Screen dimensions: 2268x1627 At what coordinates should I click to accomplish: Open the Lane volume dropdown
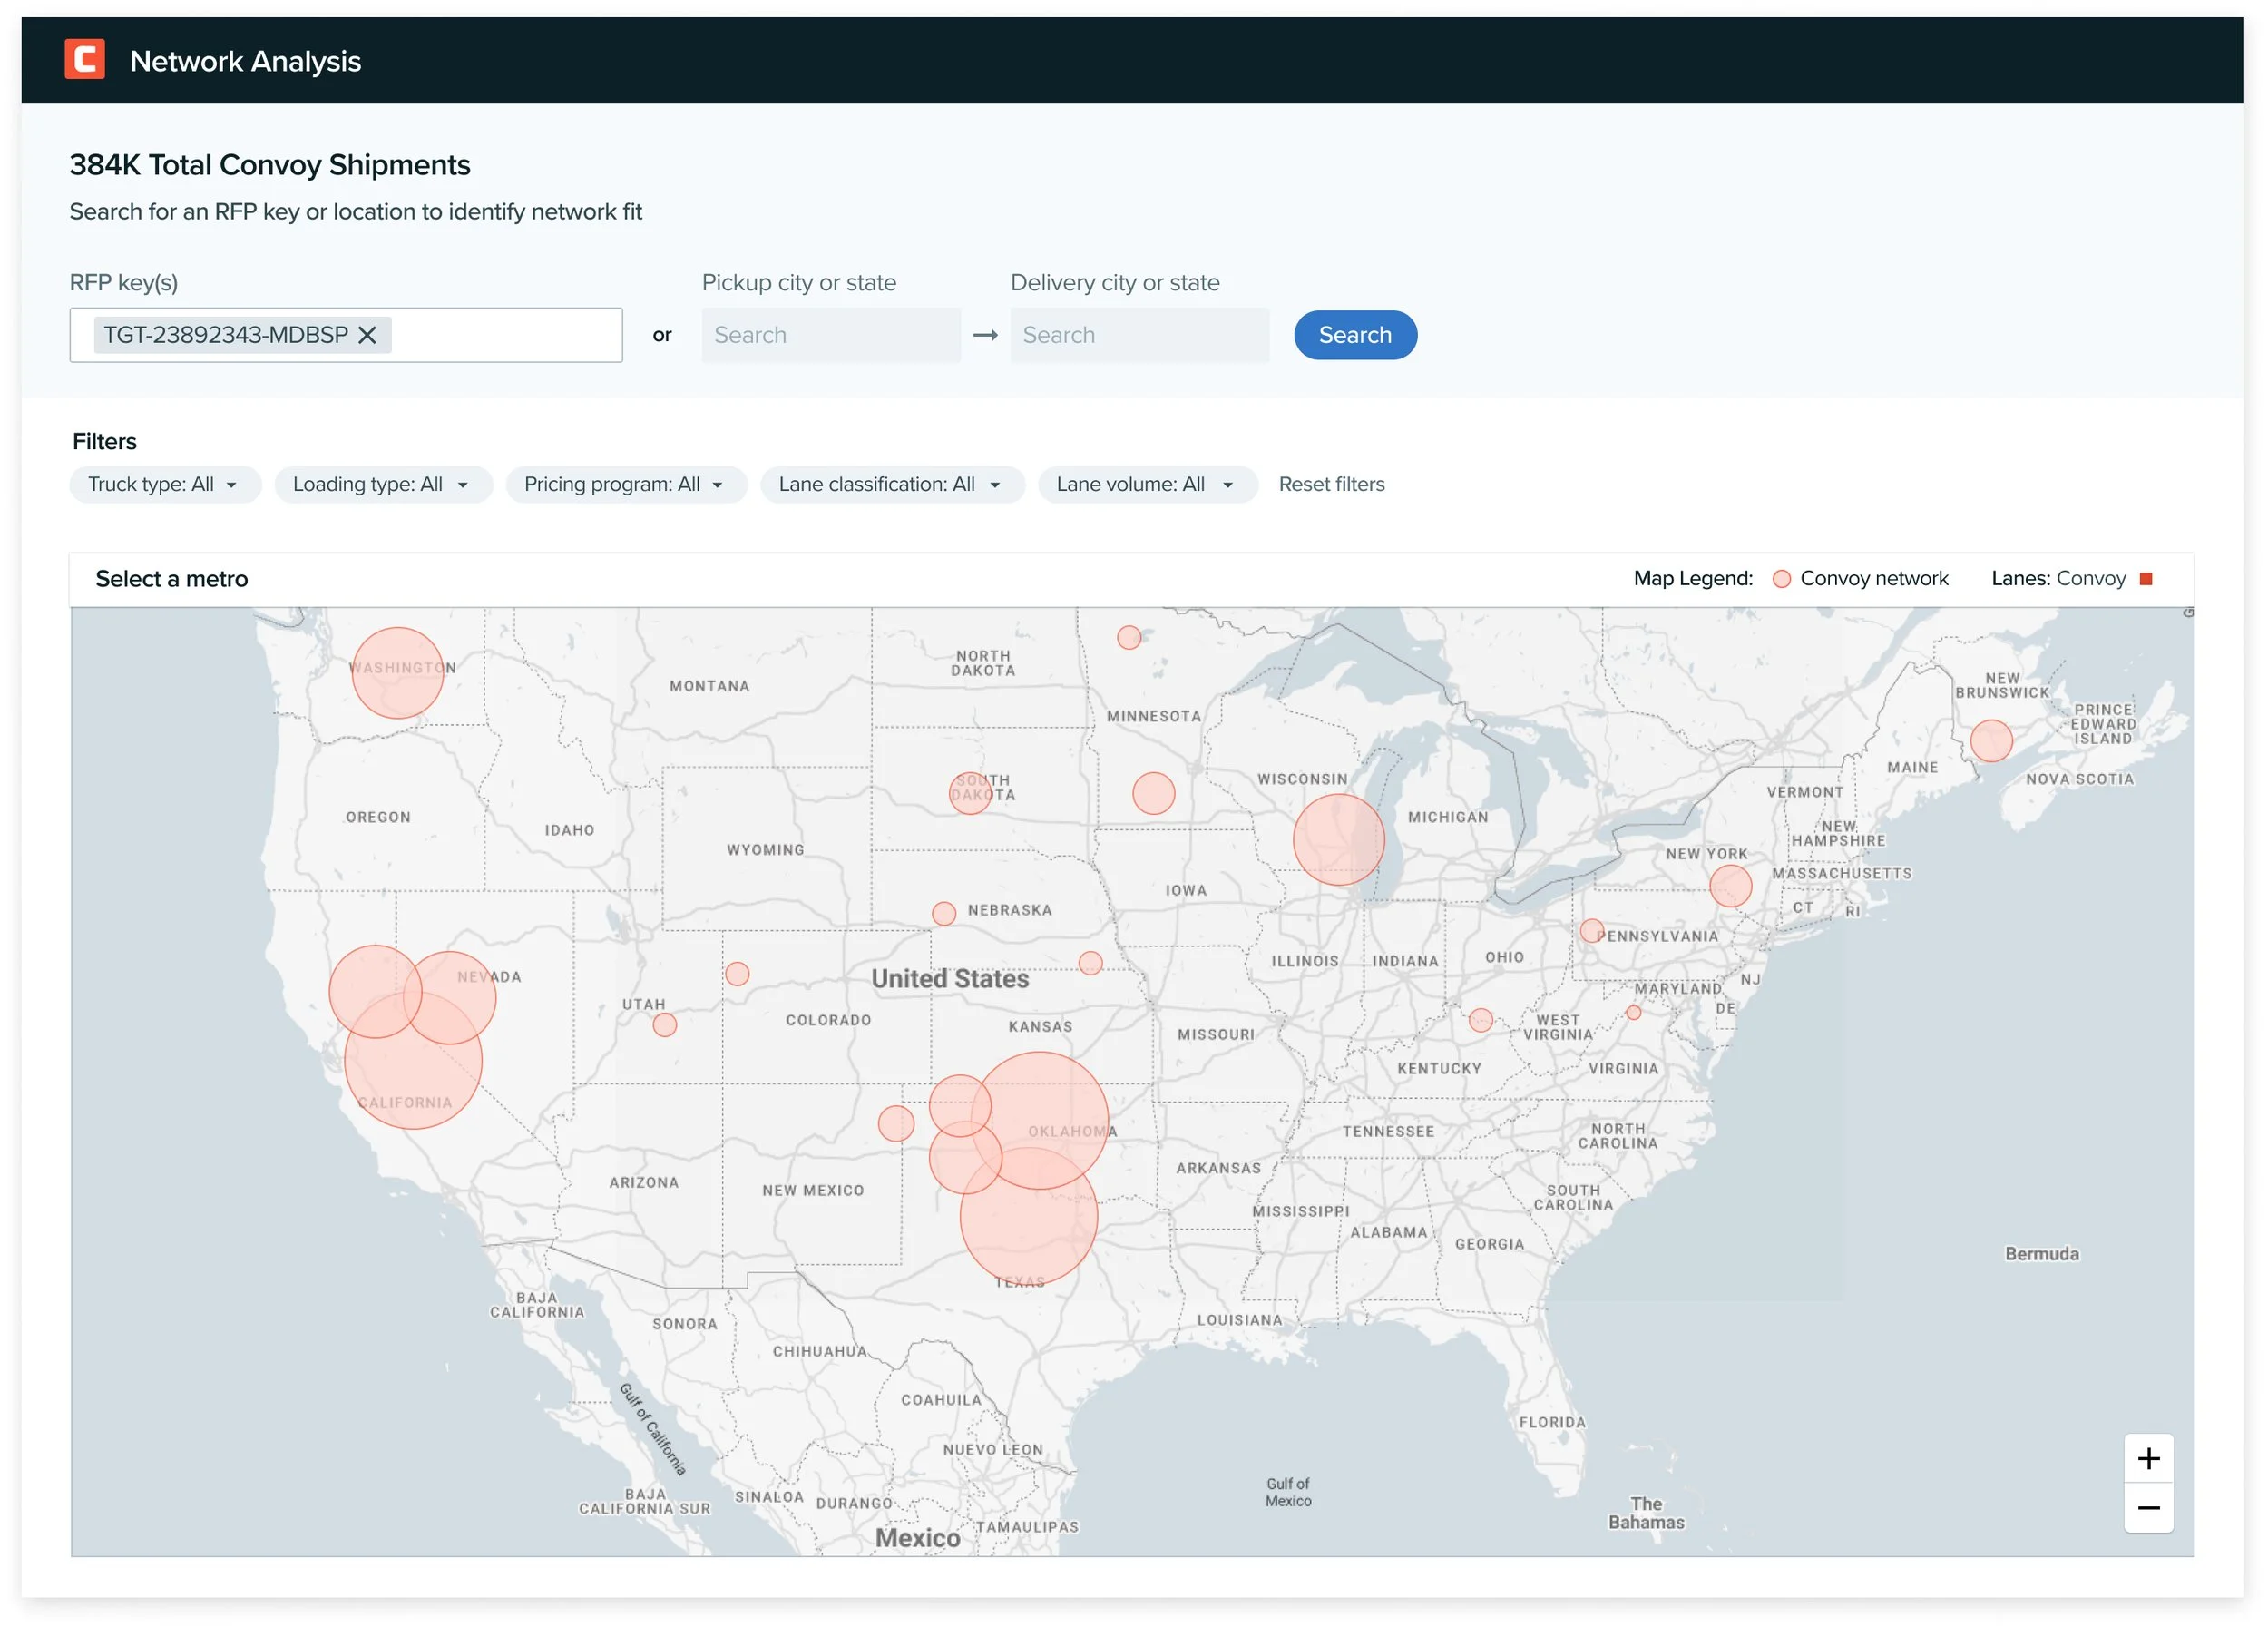tap(1146, 485)
